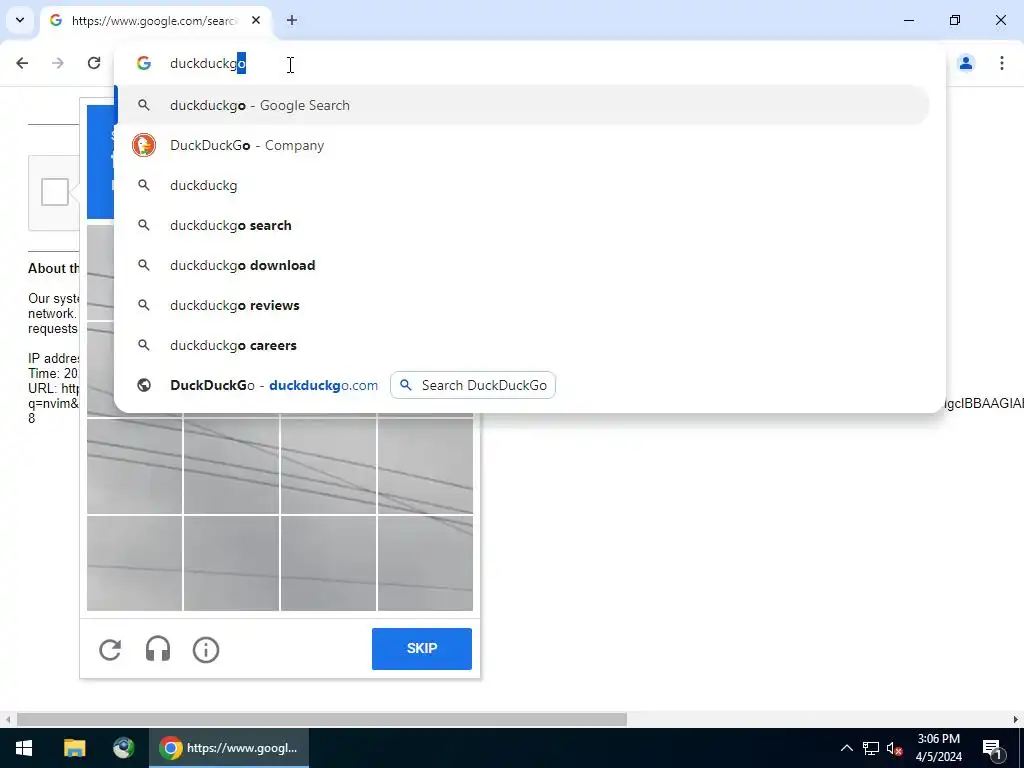Open the Chrome three-dot menu

point(1002,63)
